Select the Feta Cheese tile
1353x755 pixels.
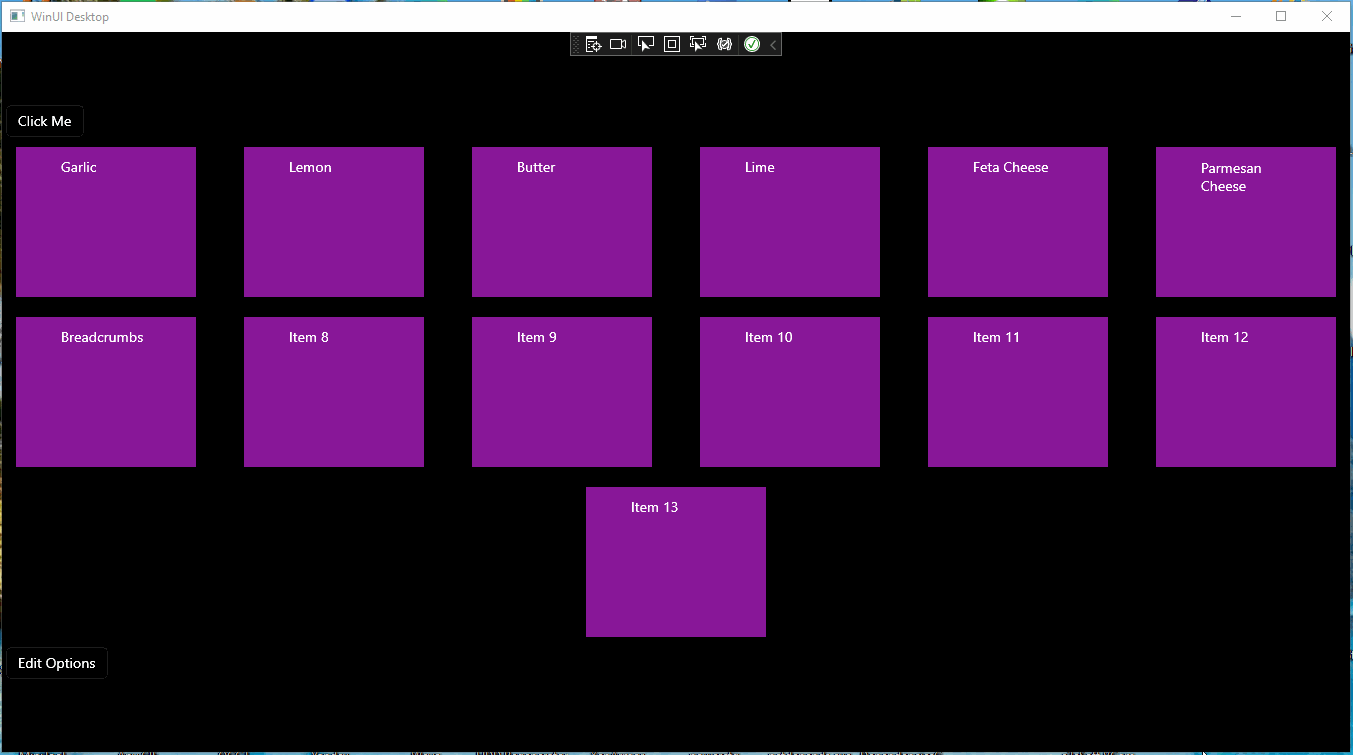click(x=1017, y=221)
